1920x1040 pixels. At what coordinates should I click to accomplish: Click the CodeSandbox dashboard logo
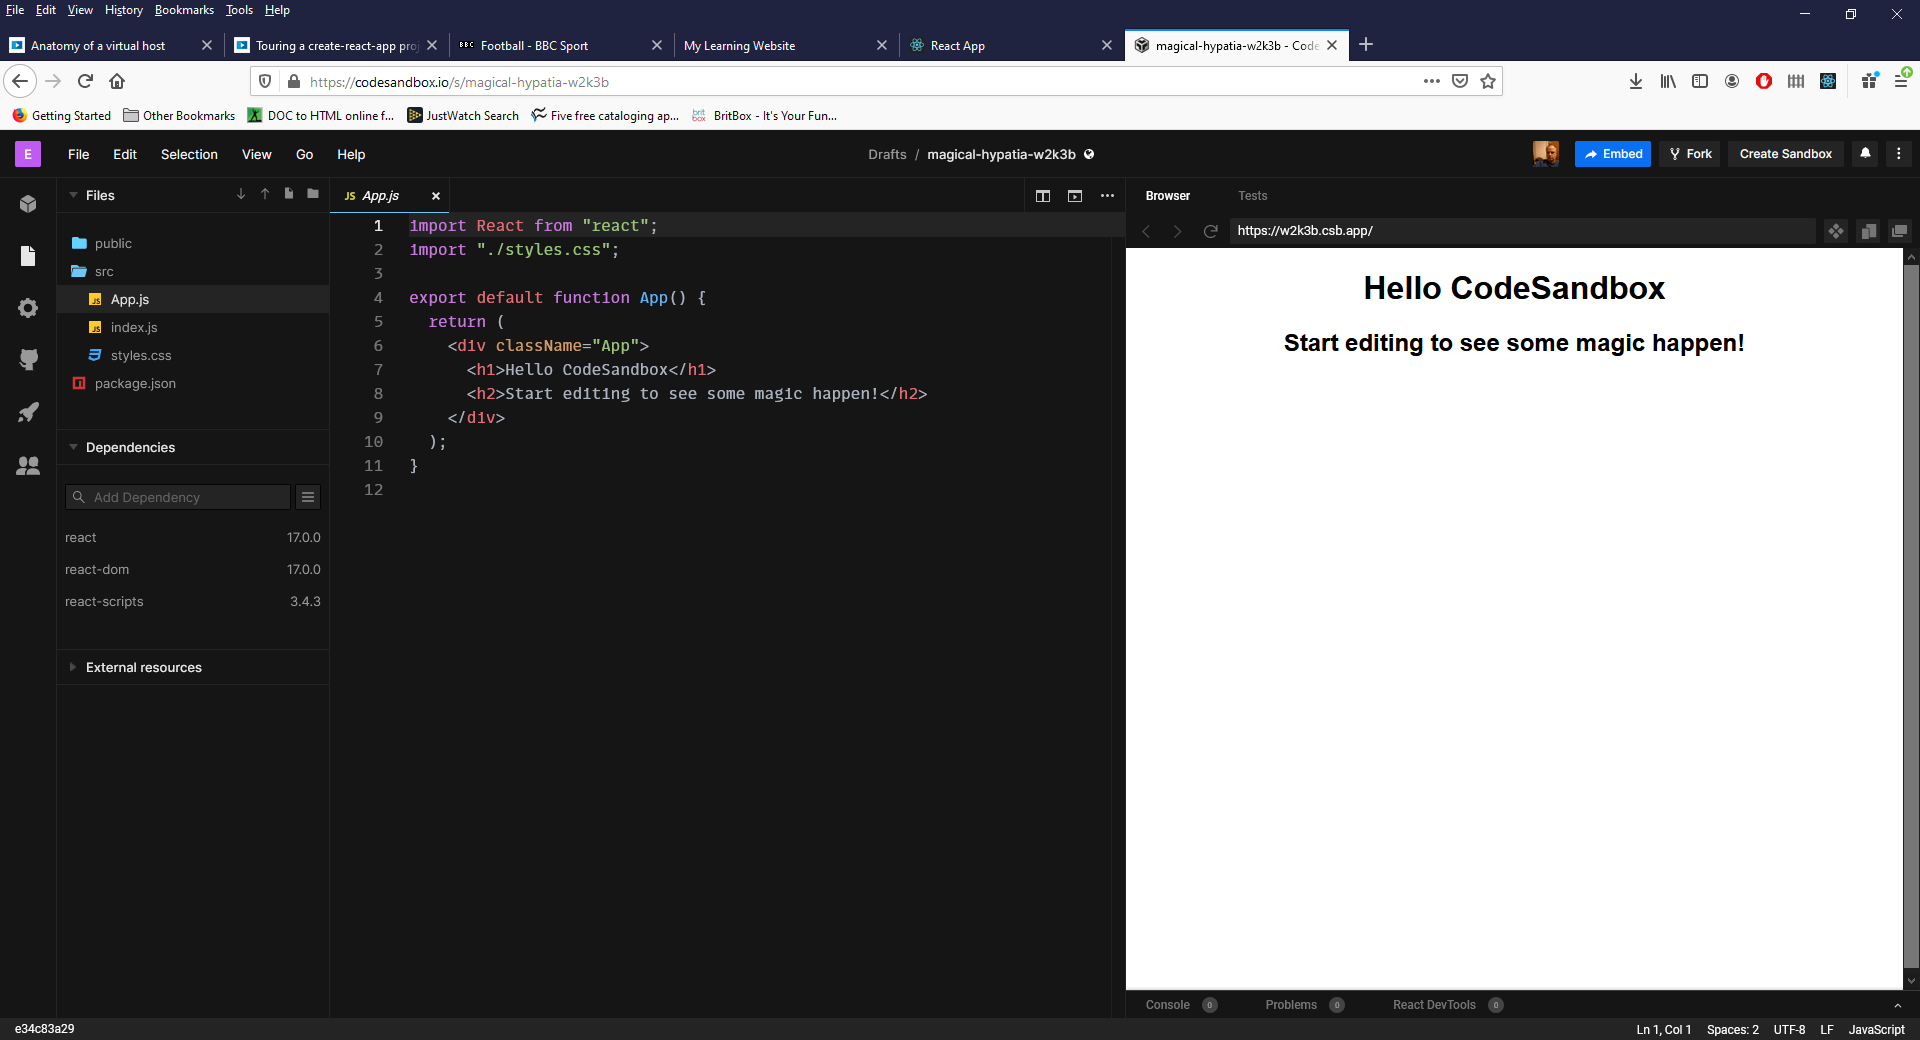[x=28, y=154]
